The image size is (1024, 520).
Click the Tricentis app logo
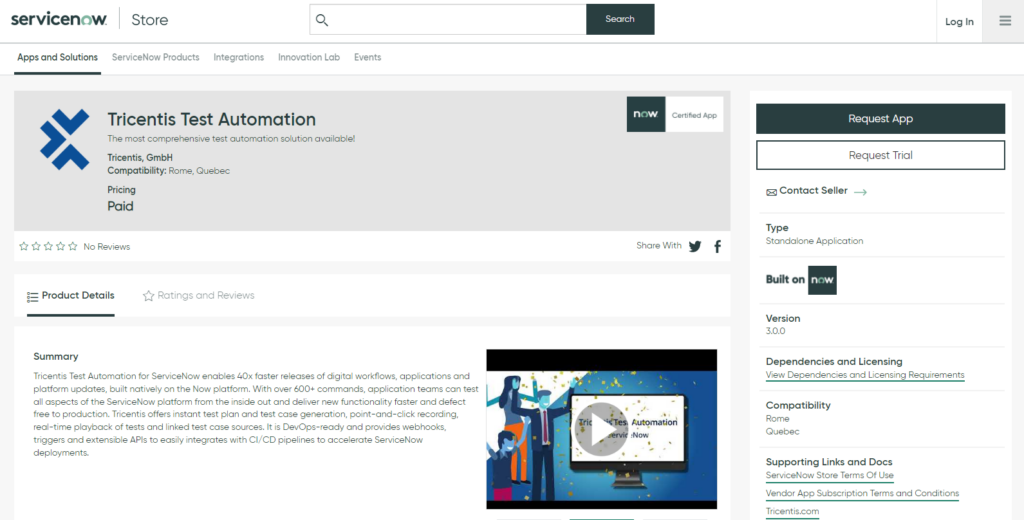[x=65, y=139]
